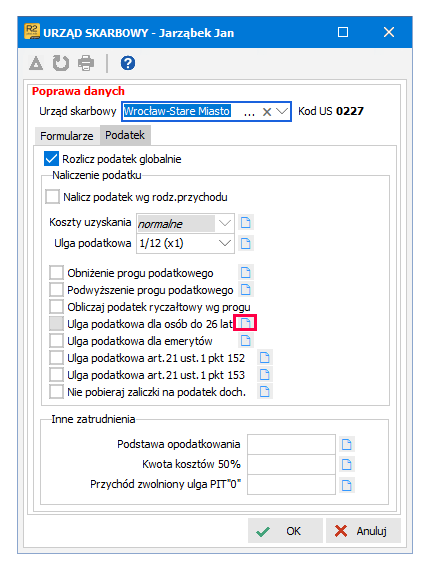Open document icon for Podwyższenie progu podatkowego
Screen dimensions: 442x582
246,290
